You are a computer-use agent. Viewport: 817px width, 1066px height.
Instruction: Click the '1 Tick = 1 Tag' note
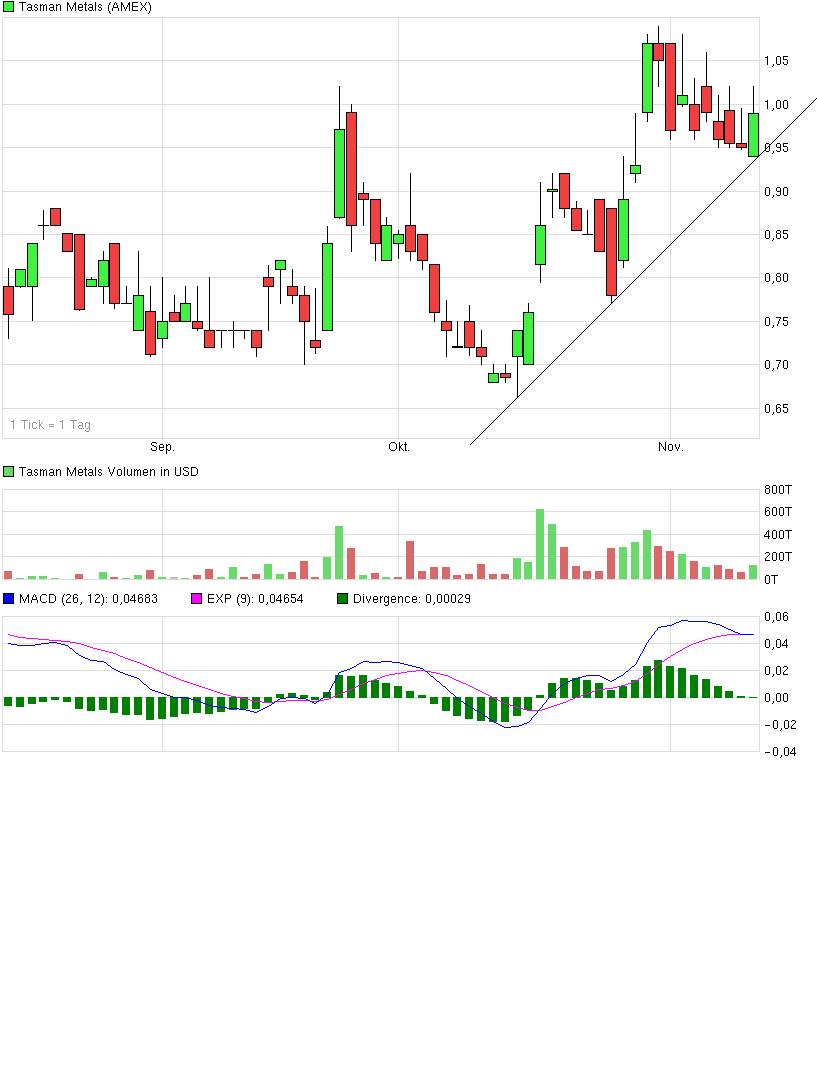click(x=50, y=425)
